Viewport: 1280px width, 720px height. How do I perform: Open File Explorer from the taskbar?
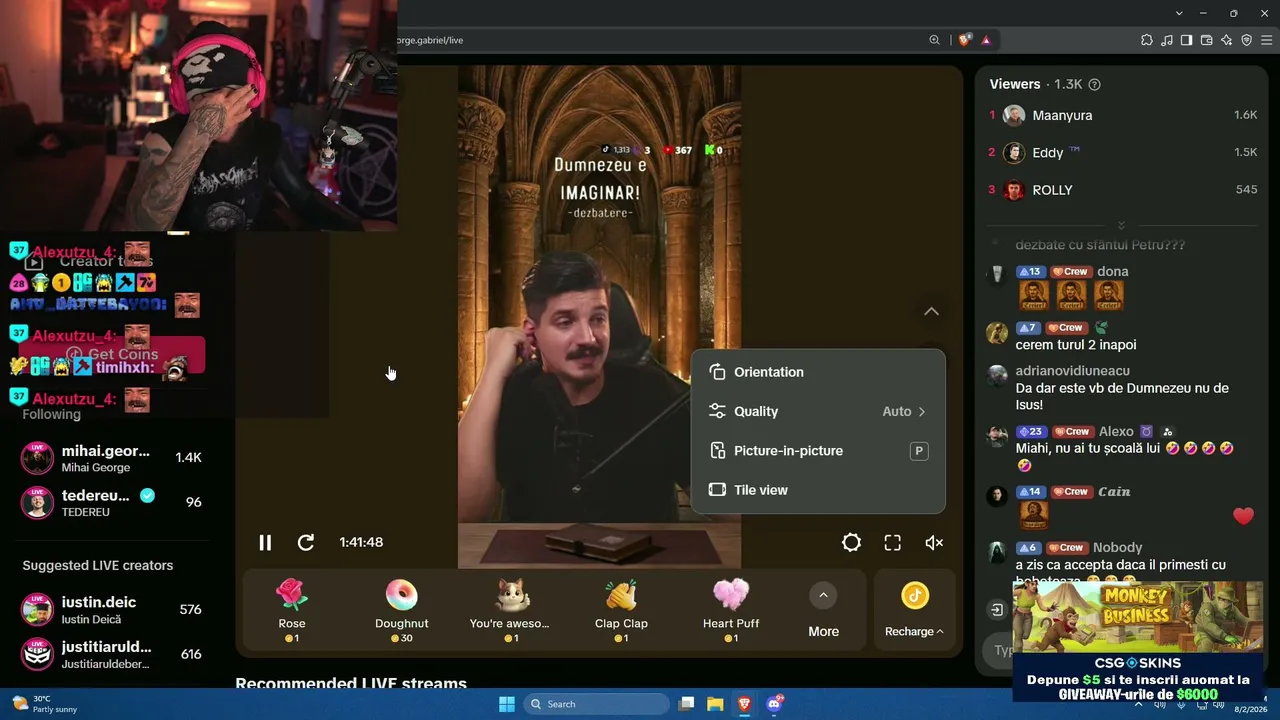tap(715, 704)
